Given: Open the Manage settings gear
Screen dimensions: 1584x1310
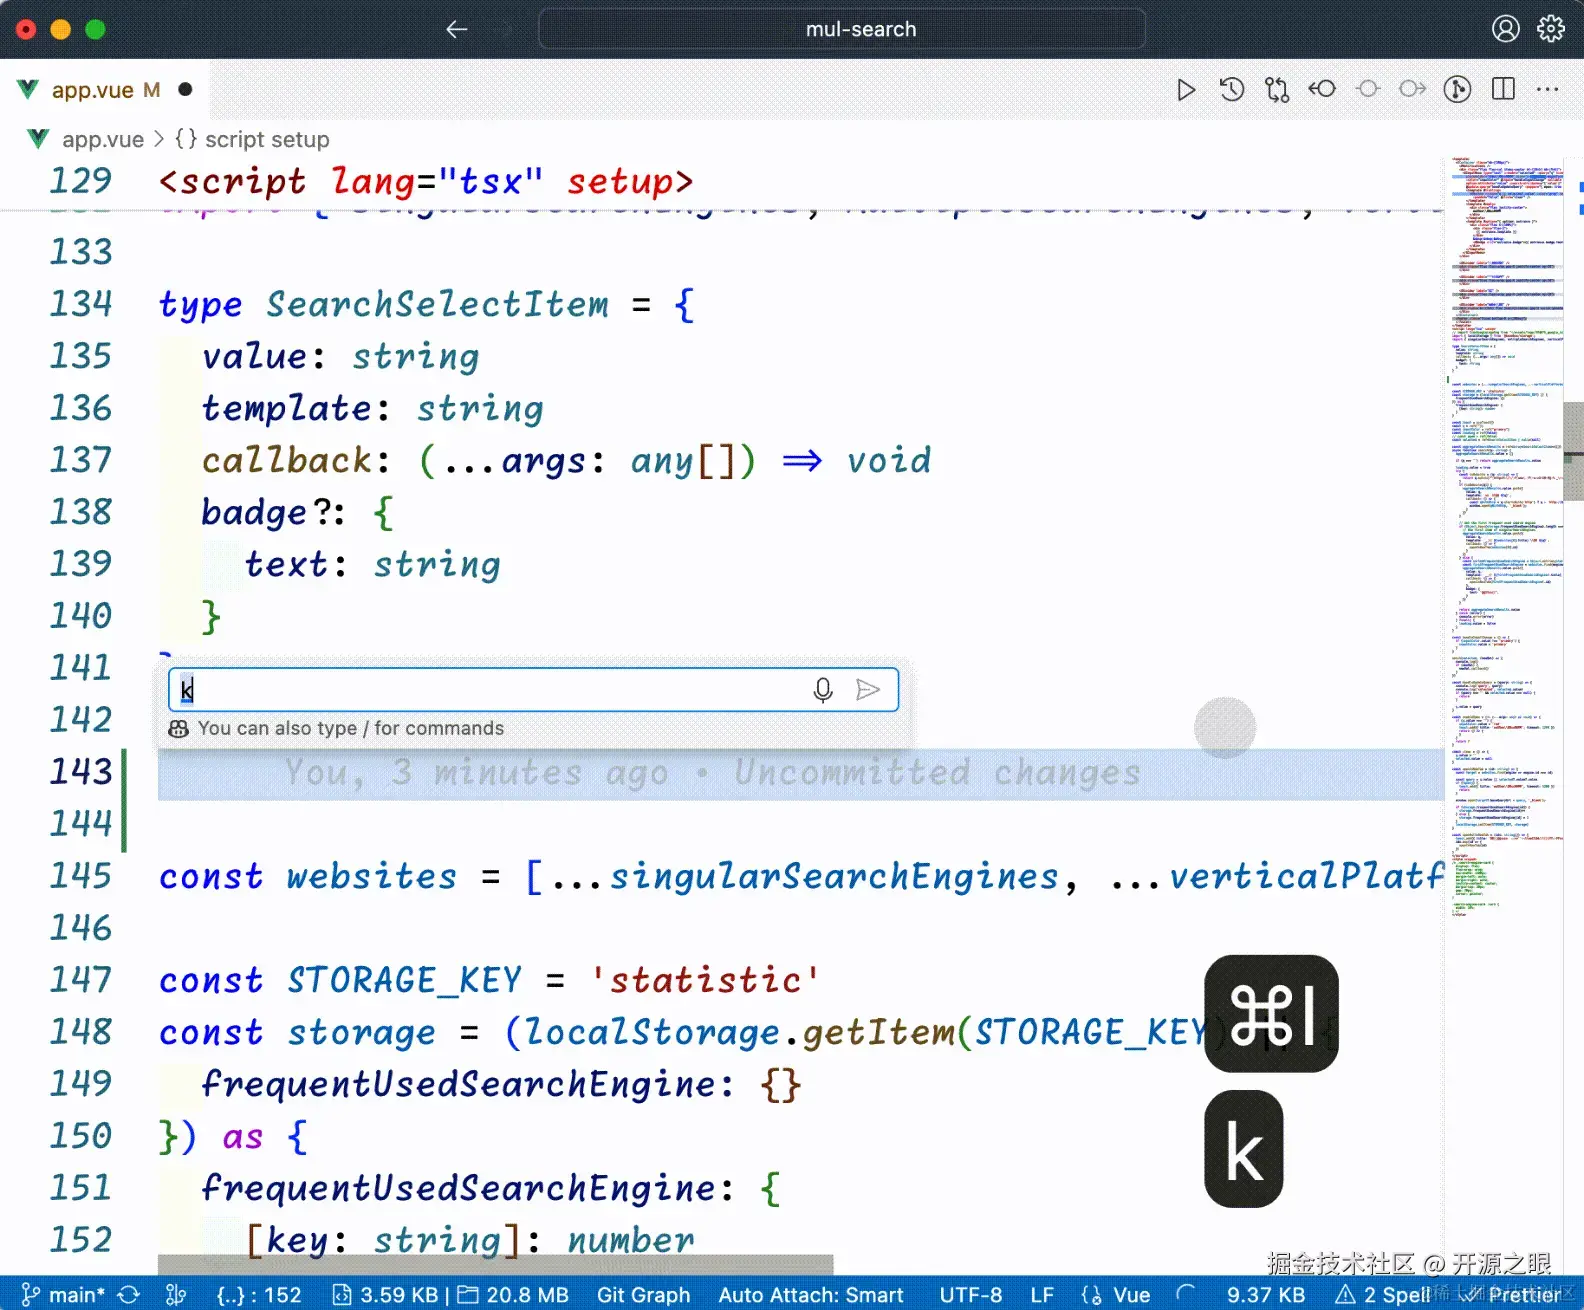Looking at the screenshot, I should coord(1551,29).
